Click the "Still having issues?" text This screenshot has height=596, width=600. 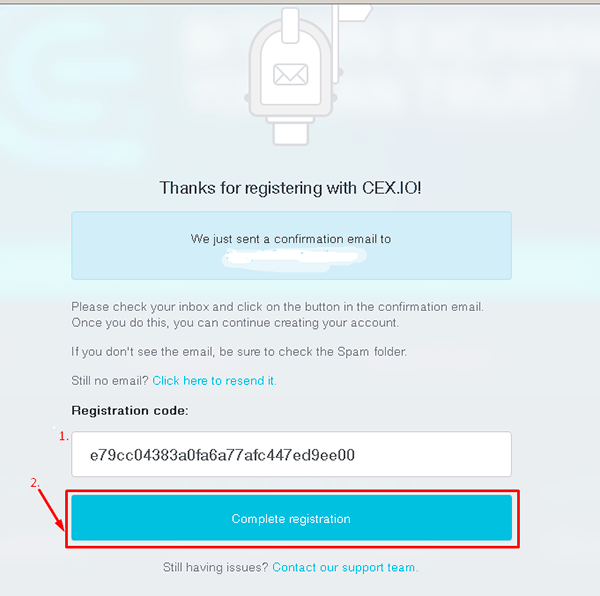click(215, 567)
